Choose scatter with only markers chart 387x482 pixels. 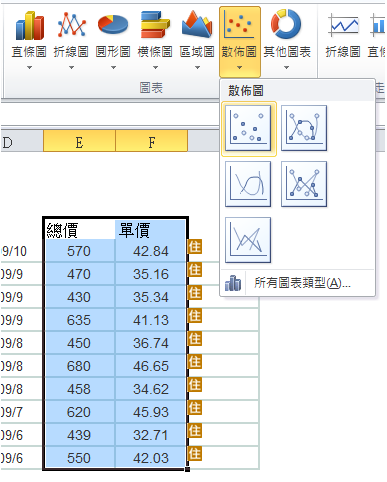coord(248,128)
